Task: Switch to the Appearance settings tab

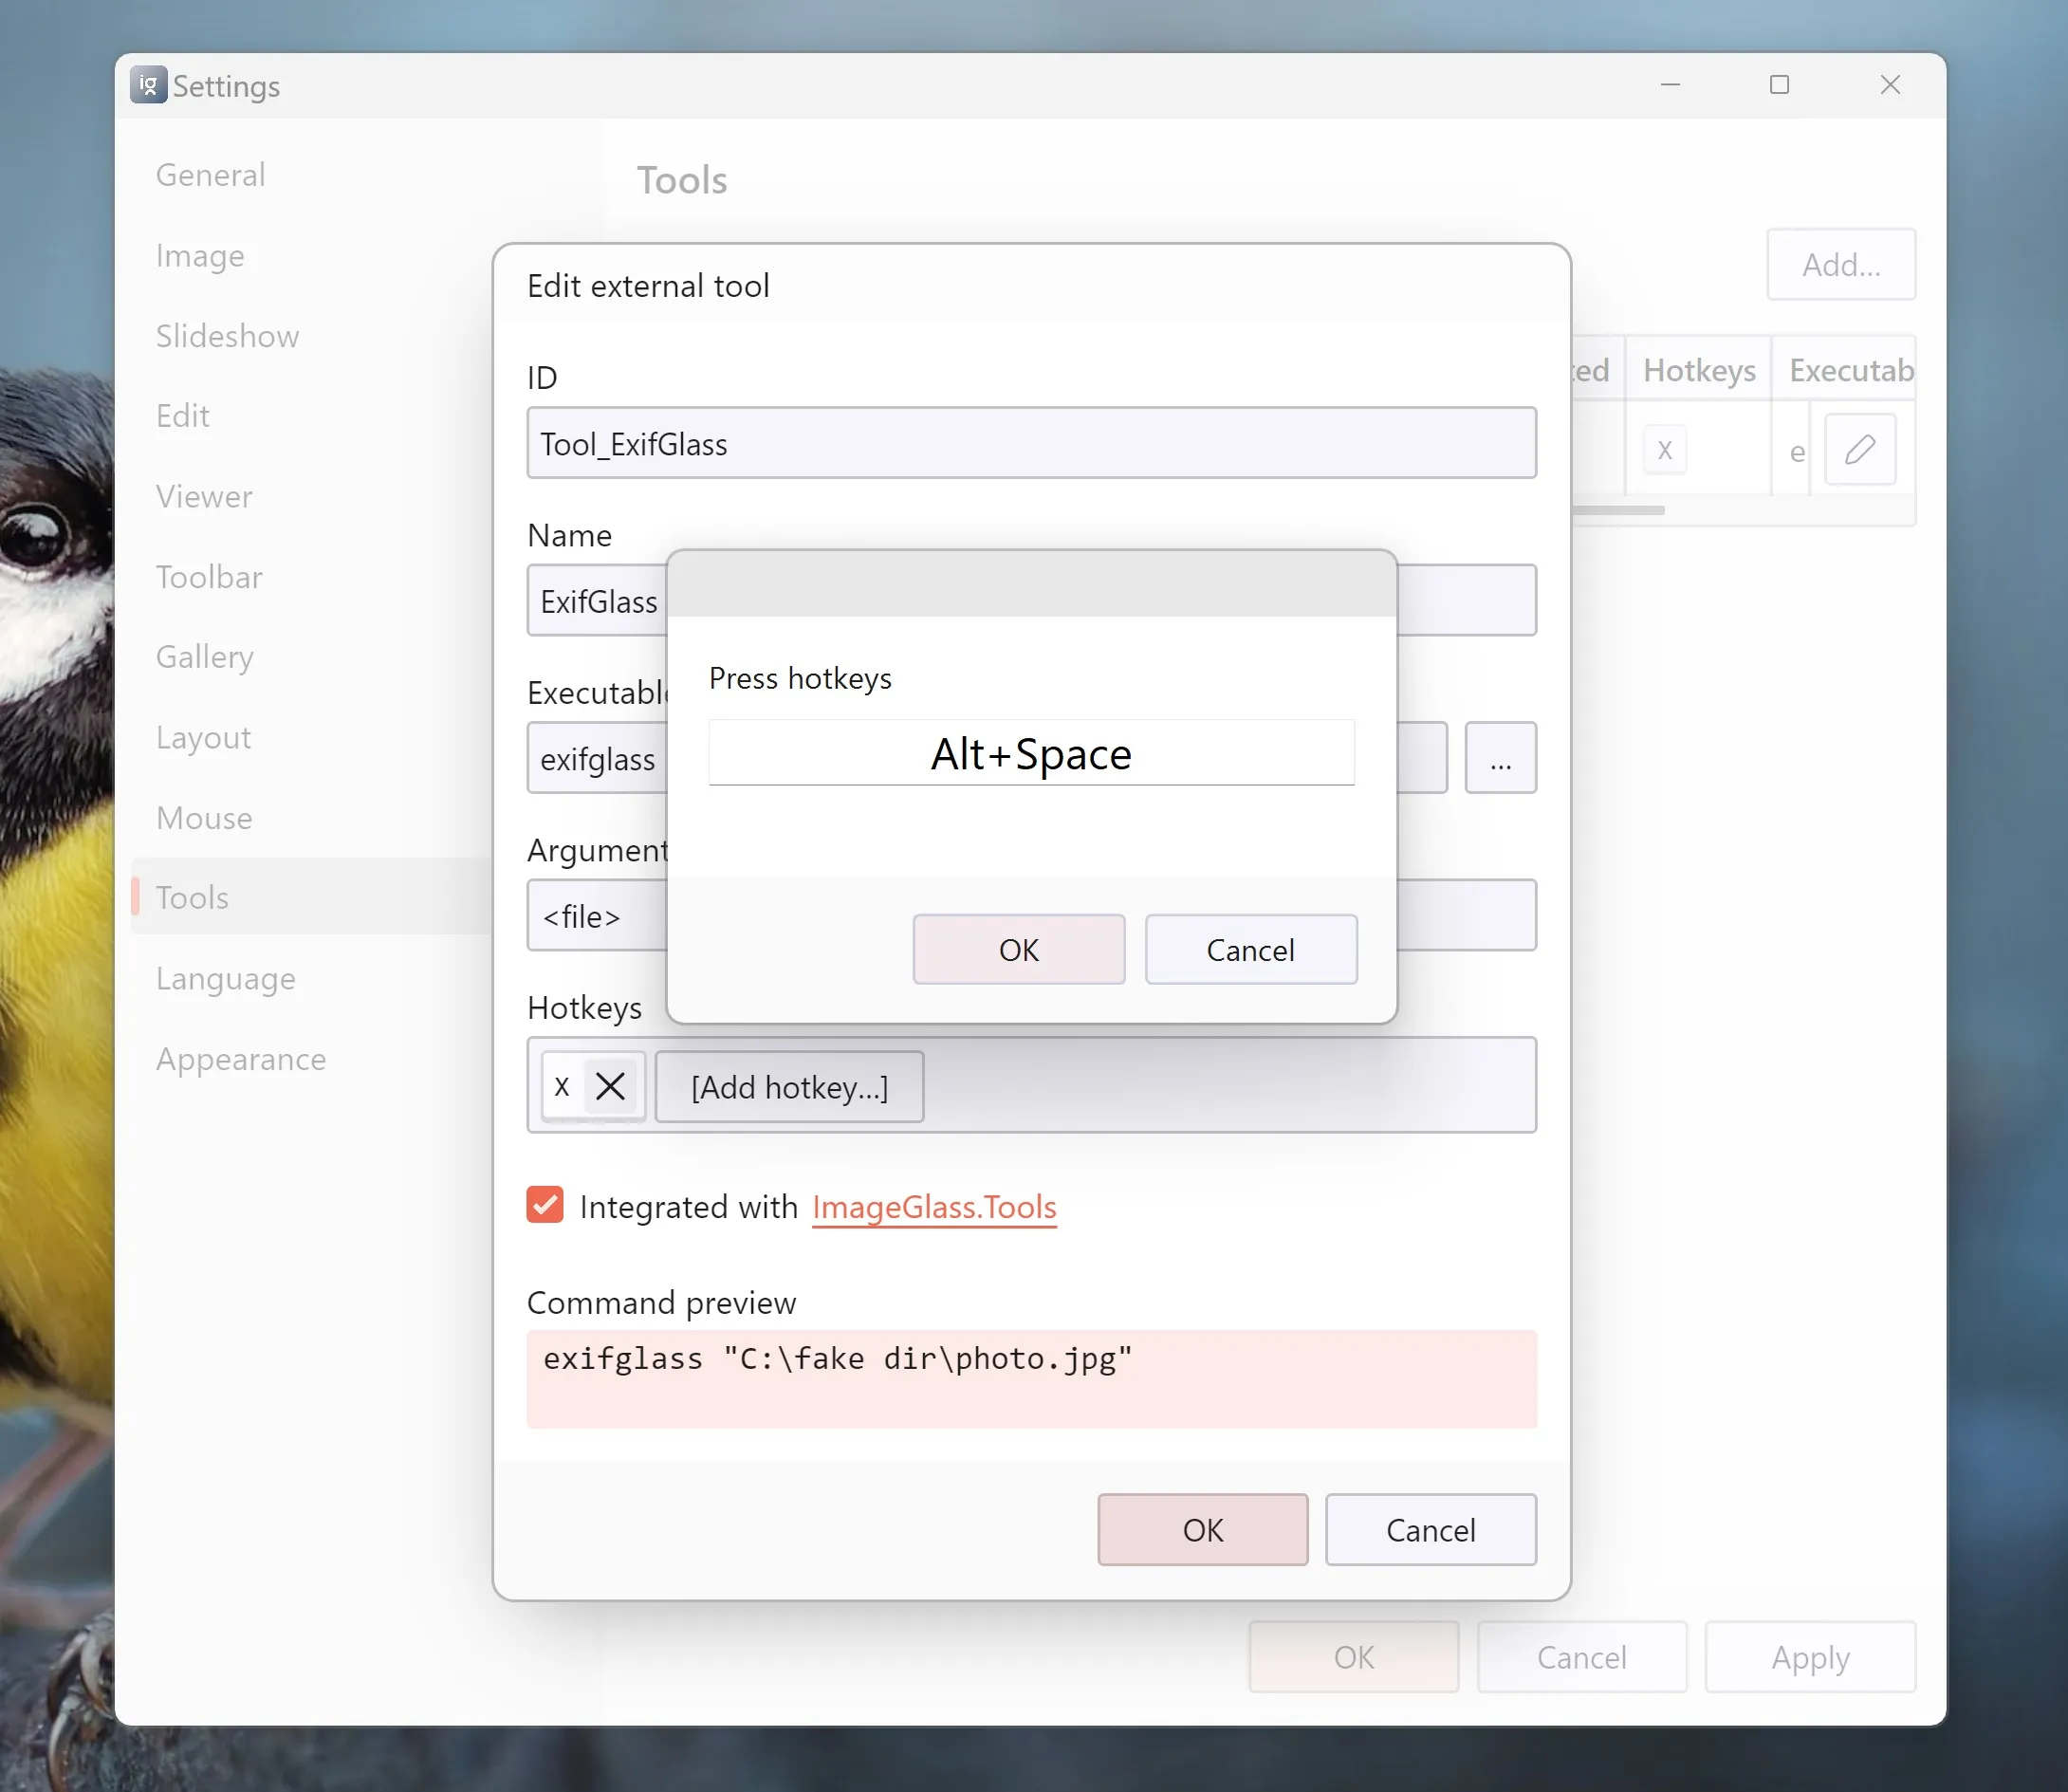Action: click(x=240, y=1059)
